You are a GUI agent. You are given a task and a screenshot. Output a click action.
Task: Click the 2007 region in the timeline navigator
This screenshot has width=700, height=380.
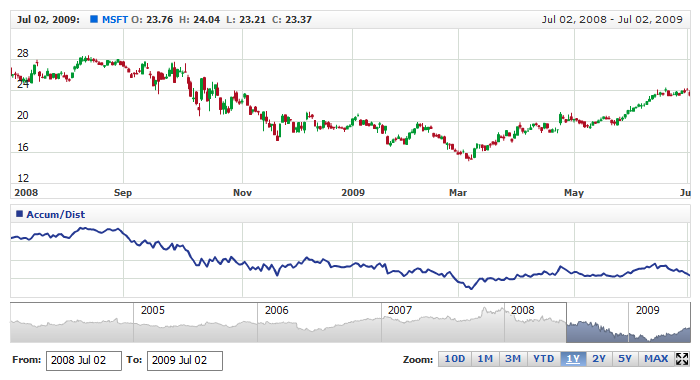pos(443,322)
